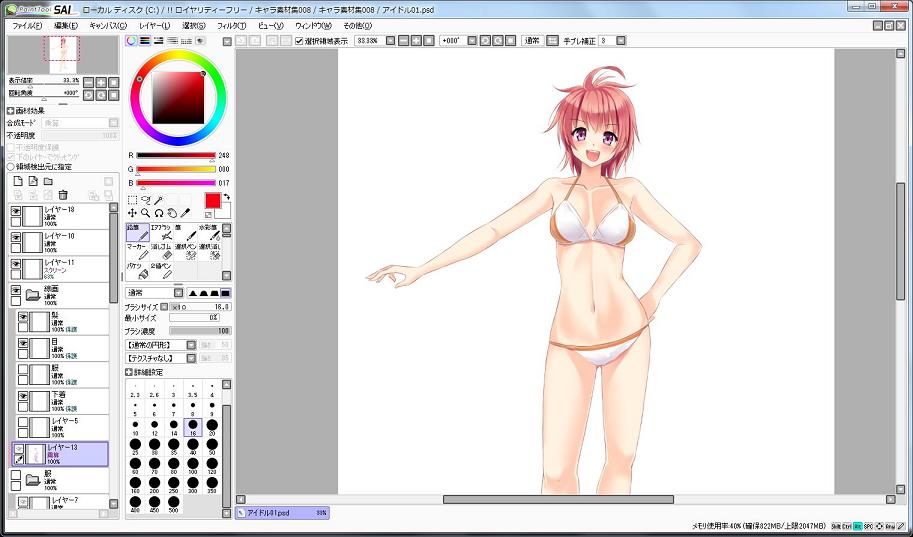Select the エアブラシ (airbrush) tool
Image resolution: width=913 pixels, height=537 pixels.
(x=160, y=233)
